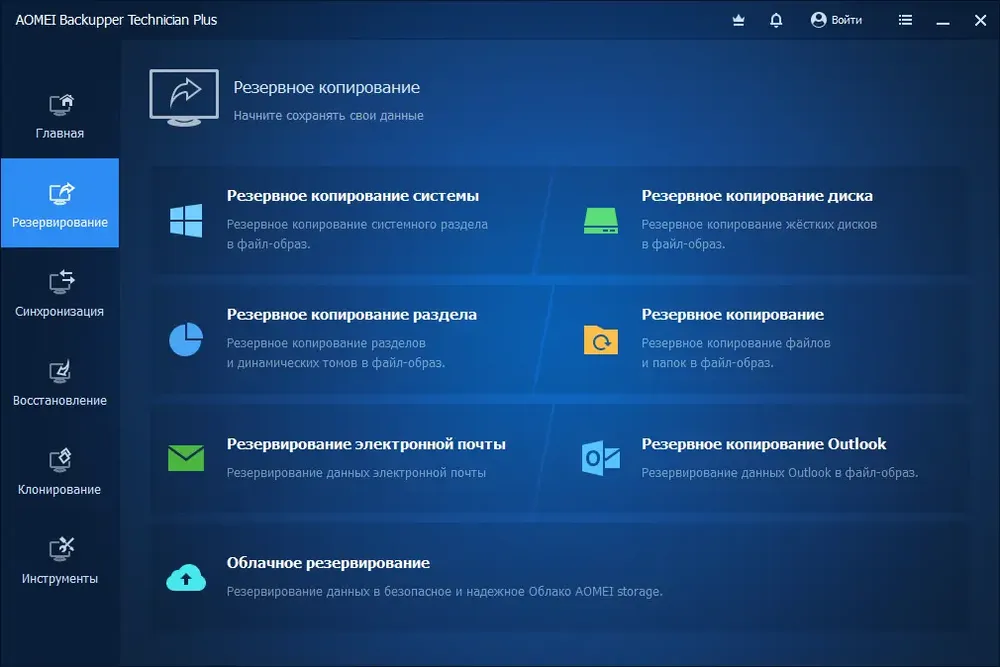Click the Windows logo system backup icon

tap(186, 221)
